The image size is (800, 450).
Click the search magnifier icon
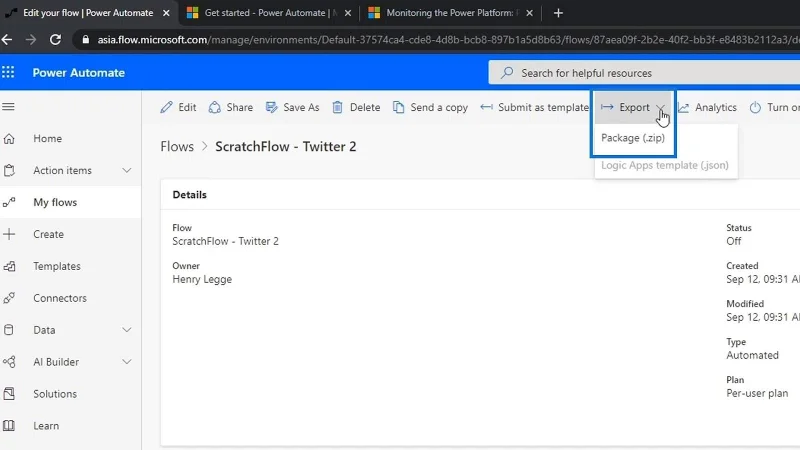point(507,72)
